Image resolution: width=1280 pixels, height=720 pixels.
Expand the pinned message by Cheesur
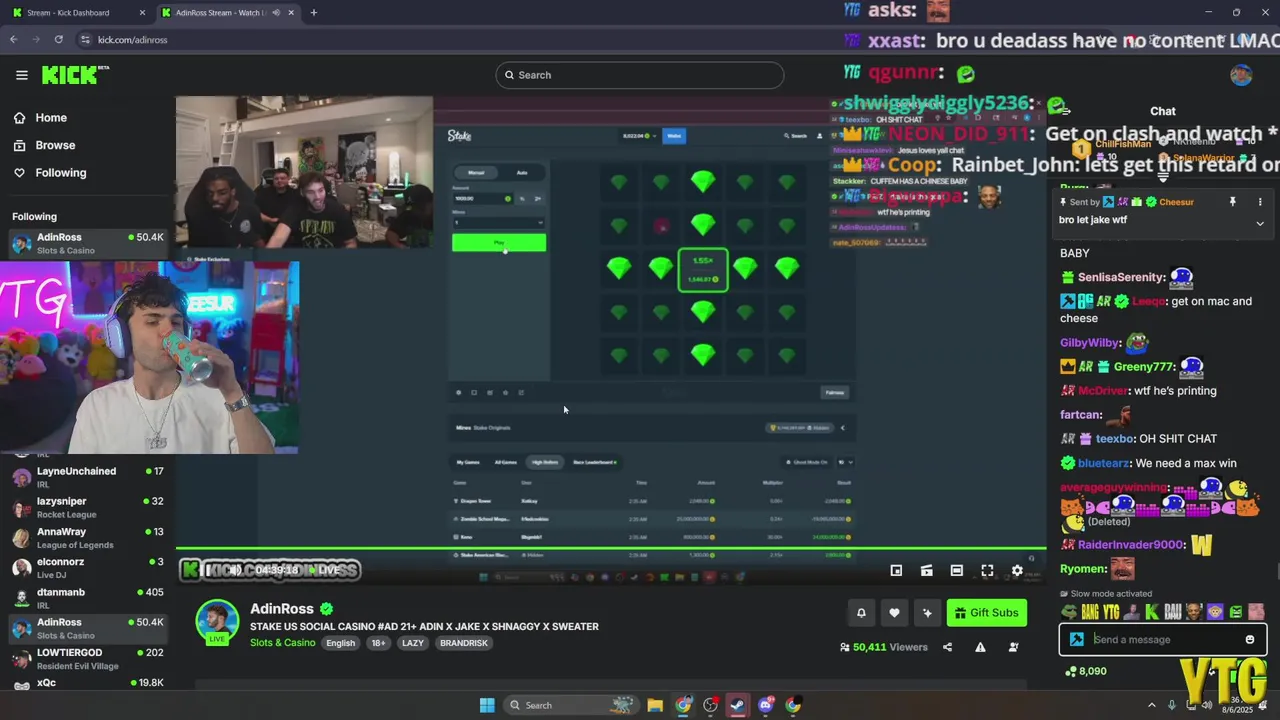click(x=1260, y=223)
